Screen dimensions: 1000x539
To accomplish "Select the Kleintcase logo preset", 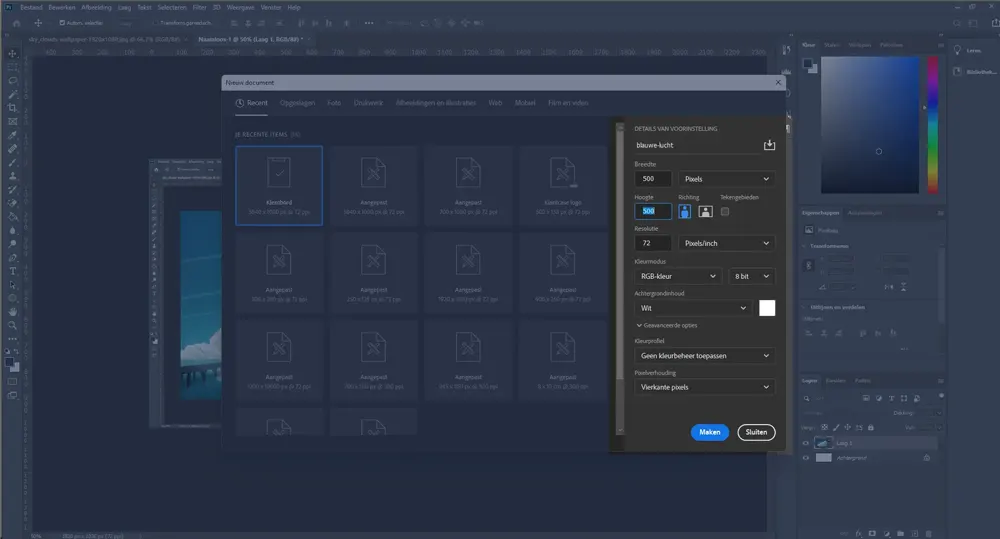I will pos(562,186).
